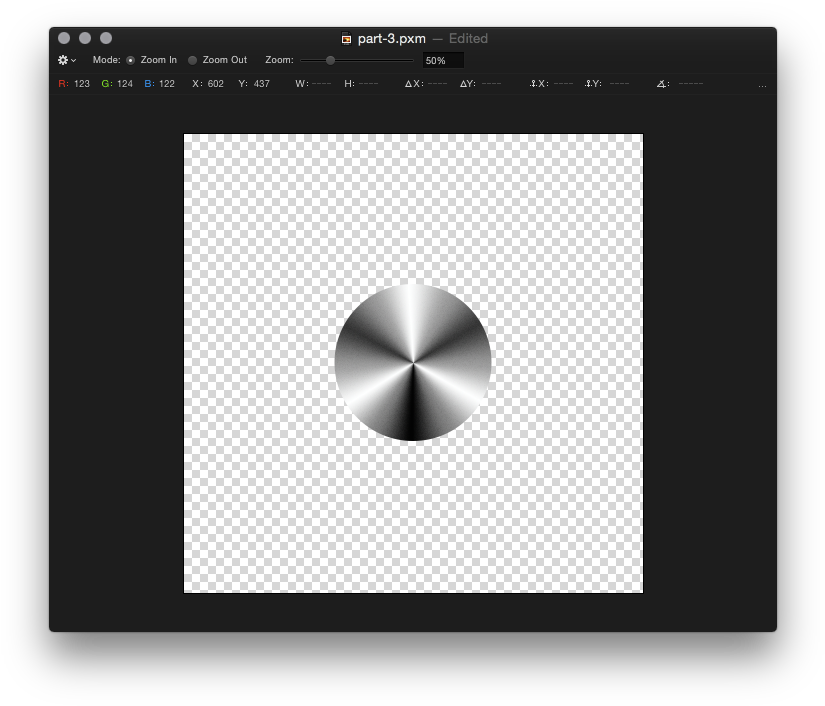Click the green G color value readout
The image size is (825, 706).
(117, 84)
